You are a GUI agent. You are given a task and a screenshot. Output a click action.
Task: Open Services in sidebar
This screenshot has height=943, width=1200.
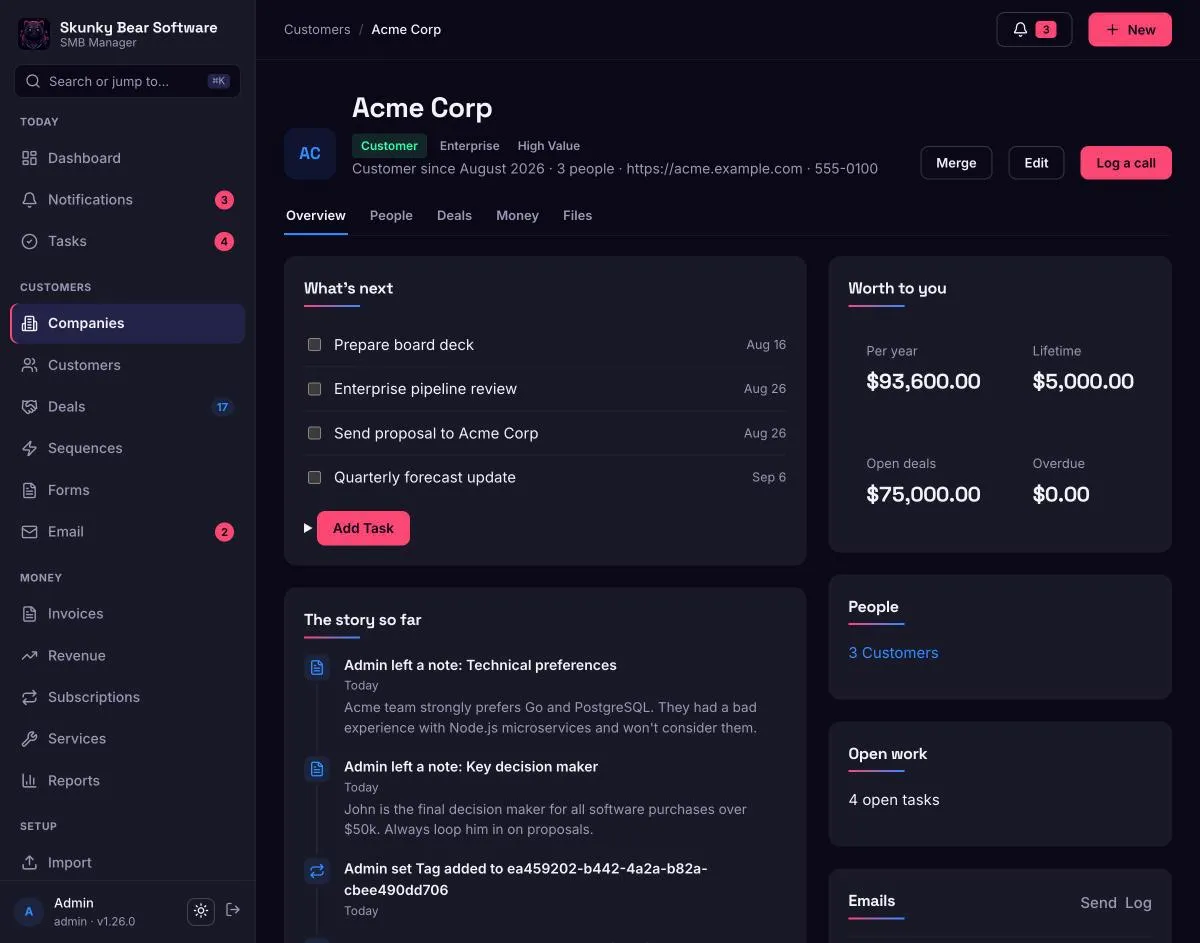(127, 739)
